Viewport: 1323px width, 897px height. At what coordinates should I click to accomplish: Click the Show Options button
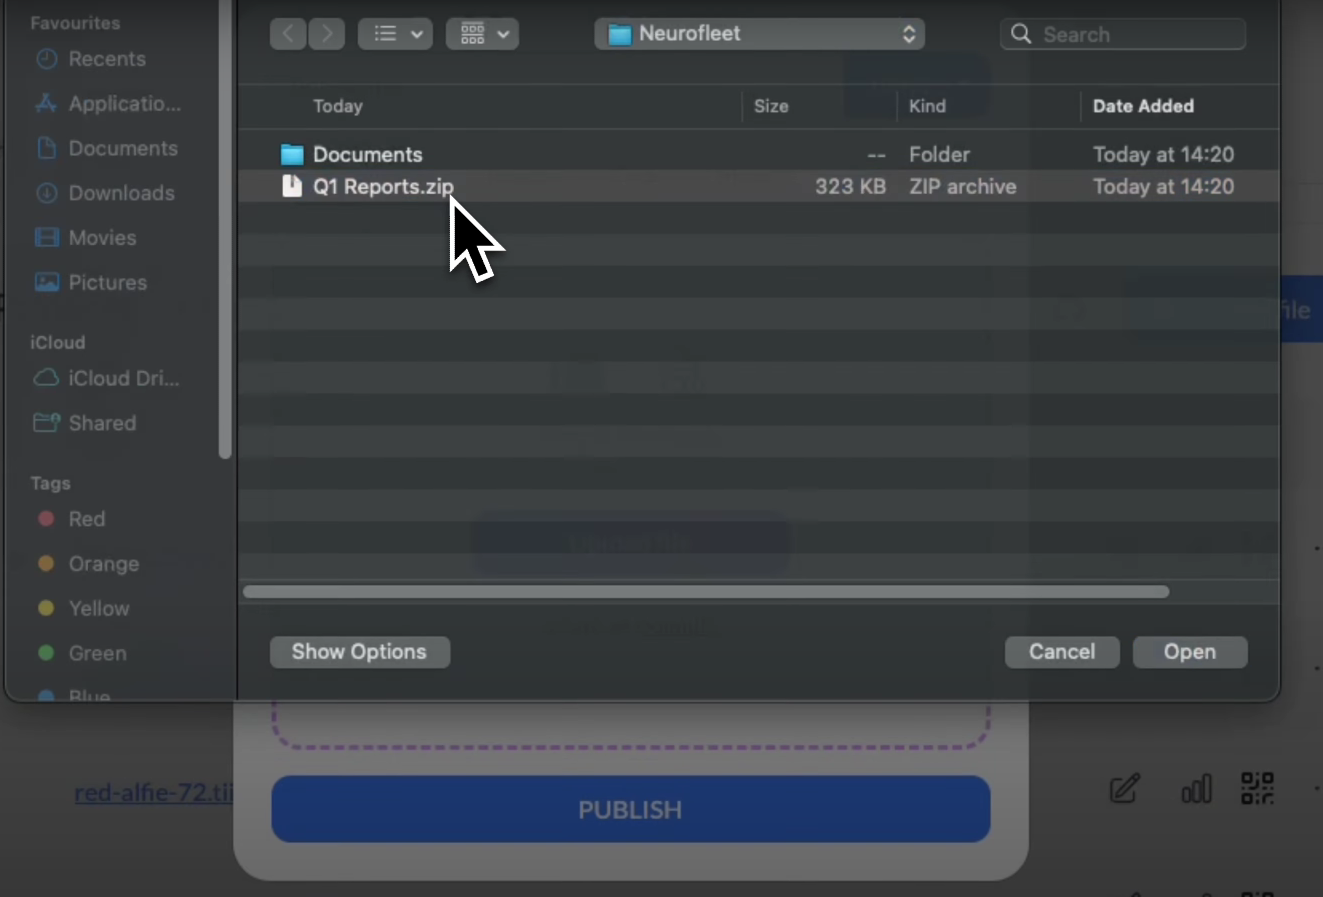pyautogui.click(x=359, y=652)
